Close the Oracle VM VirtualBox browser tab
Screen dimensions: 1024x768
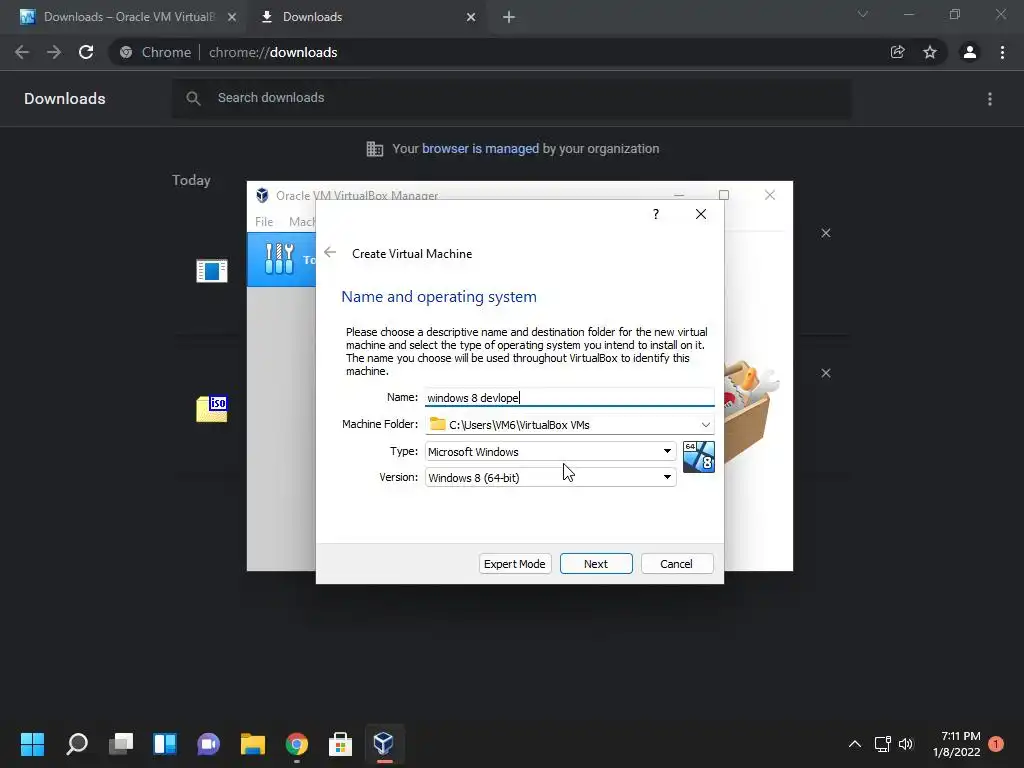coord(232,17)
